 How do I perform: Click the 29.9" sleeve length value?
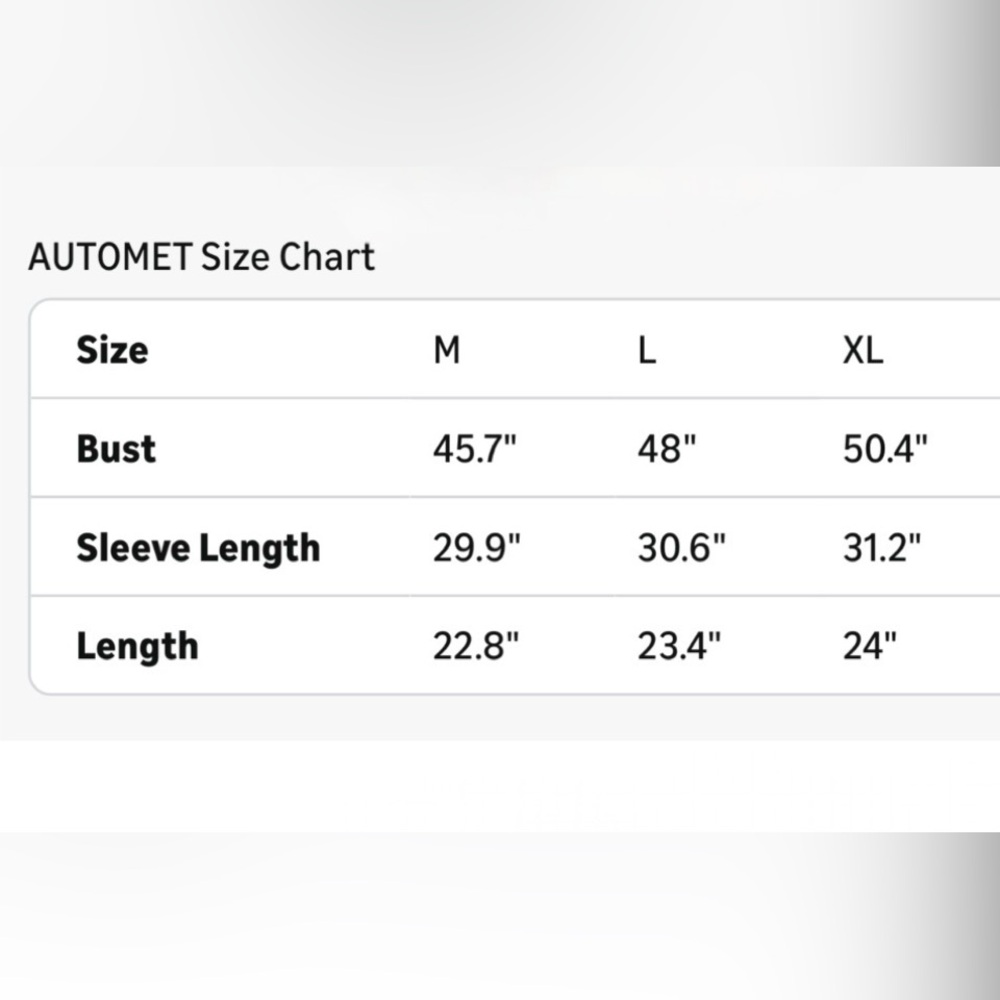point(476,548)
